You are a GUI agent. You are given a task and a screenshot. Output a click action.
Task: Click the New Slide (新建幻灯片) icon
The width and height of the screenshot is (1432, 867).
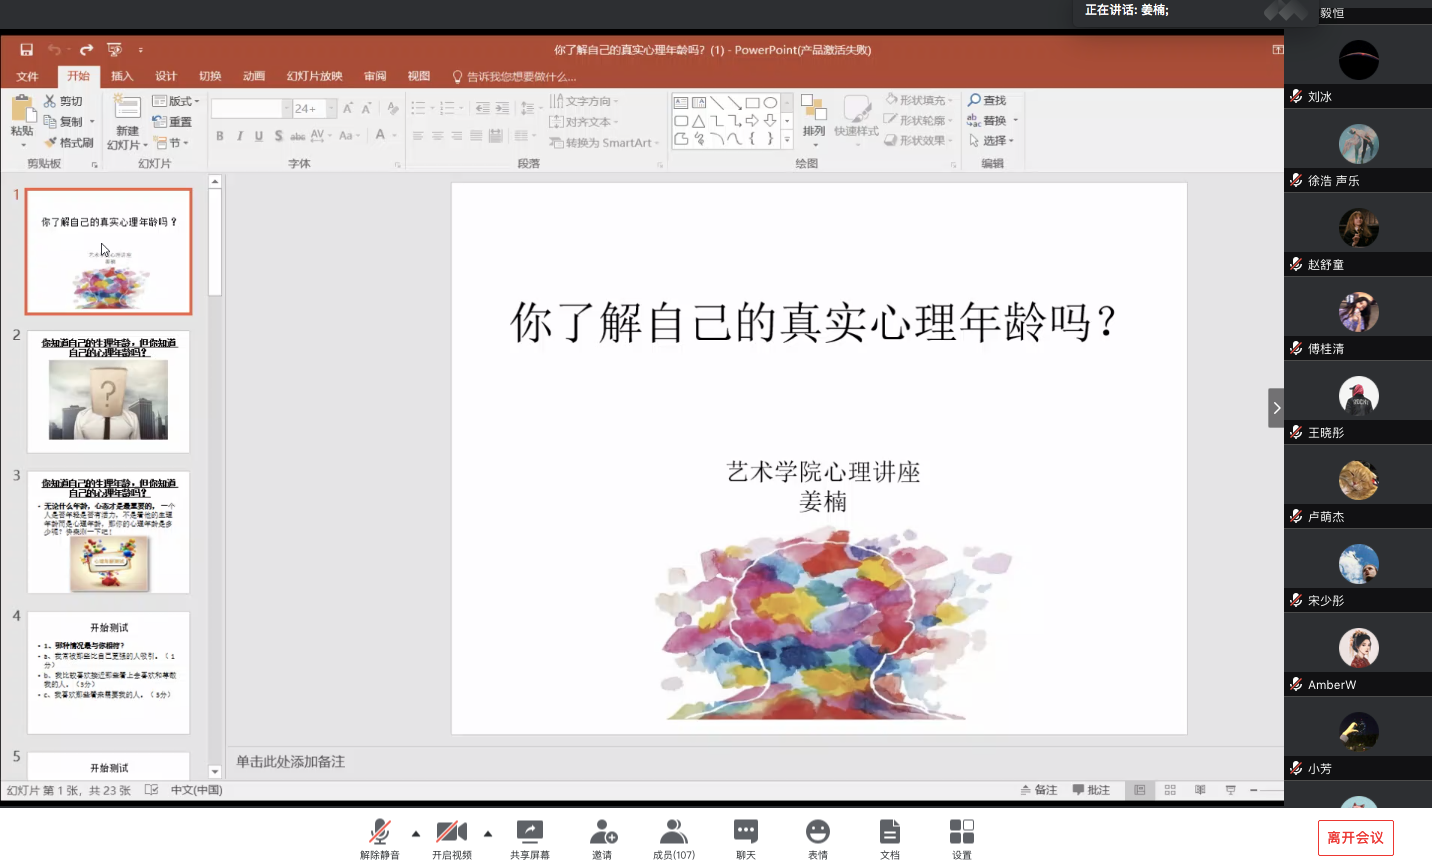(127, 108)
